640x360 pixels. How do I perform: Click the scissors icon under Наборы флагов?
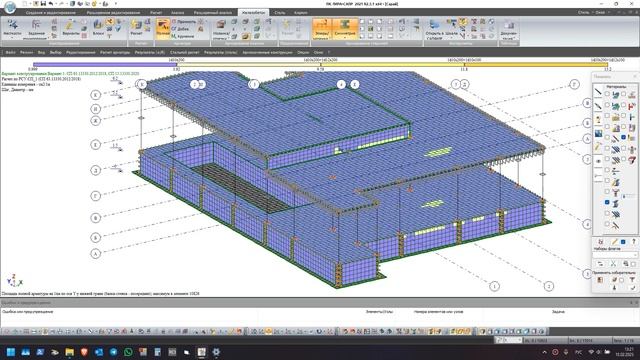click(613, 264)
